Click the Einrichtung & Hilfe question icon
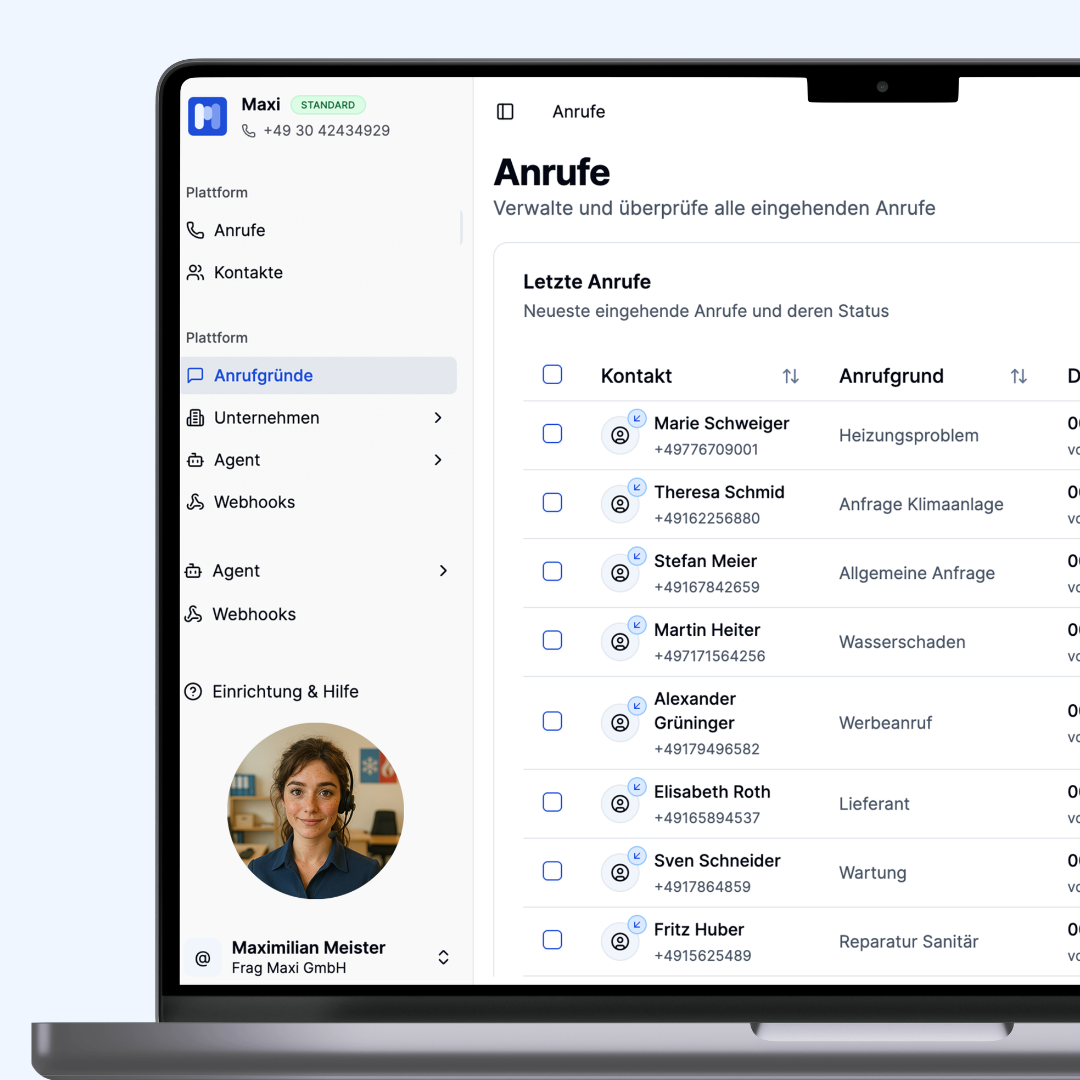This screenshot has width=1080, height=1080. point(194,692)
